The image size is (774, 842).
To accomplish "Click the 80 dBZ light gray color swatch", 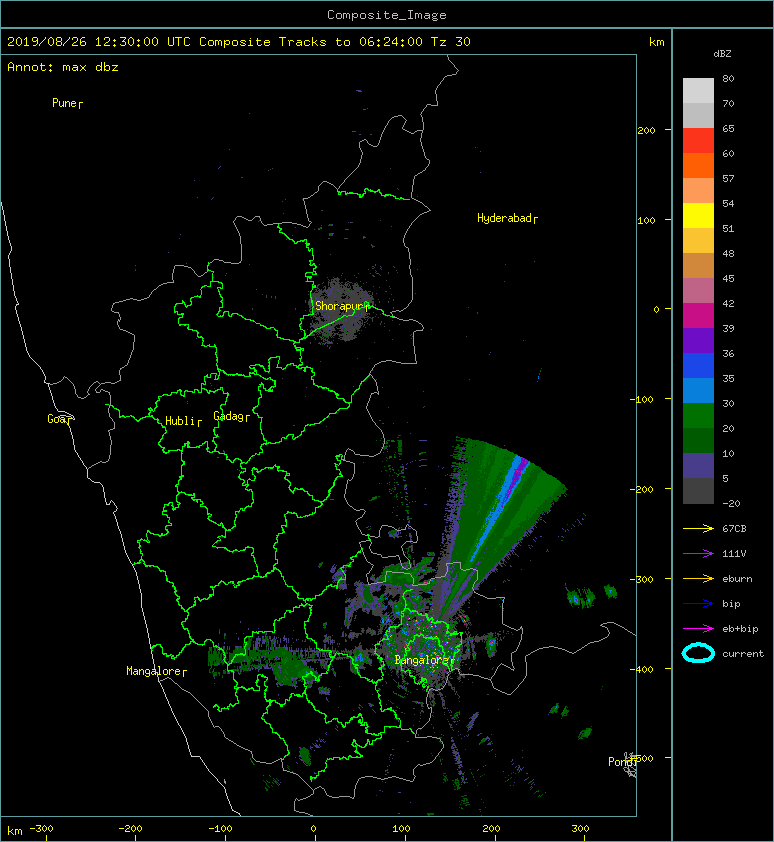I will [698, 90].
